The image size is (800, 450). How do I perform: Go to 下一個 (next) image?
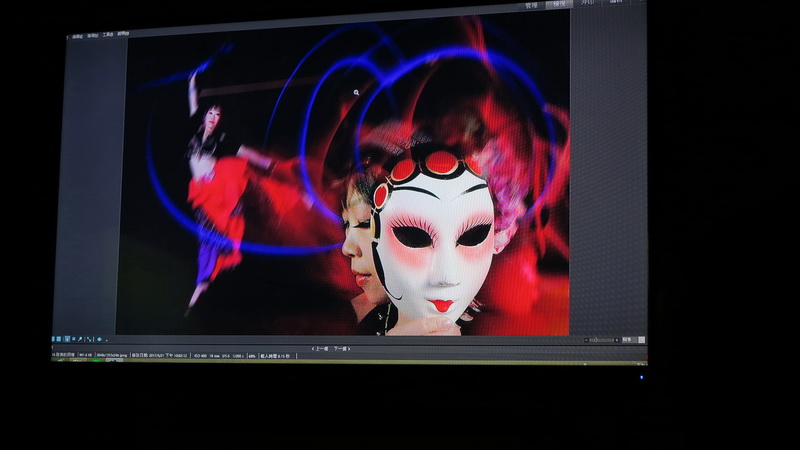(x=342, y=349)
